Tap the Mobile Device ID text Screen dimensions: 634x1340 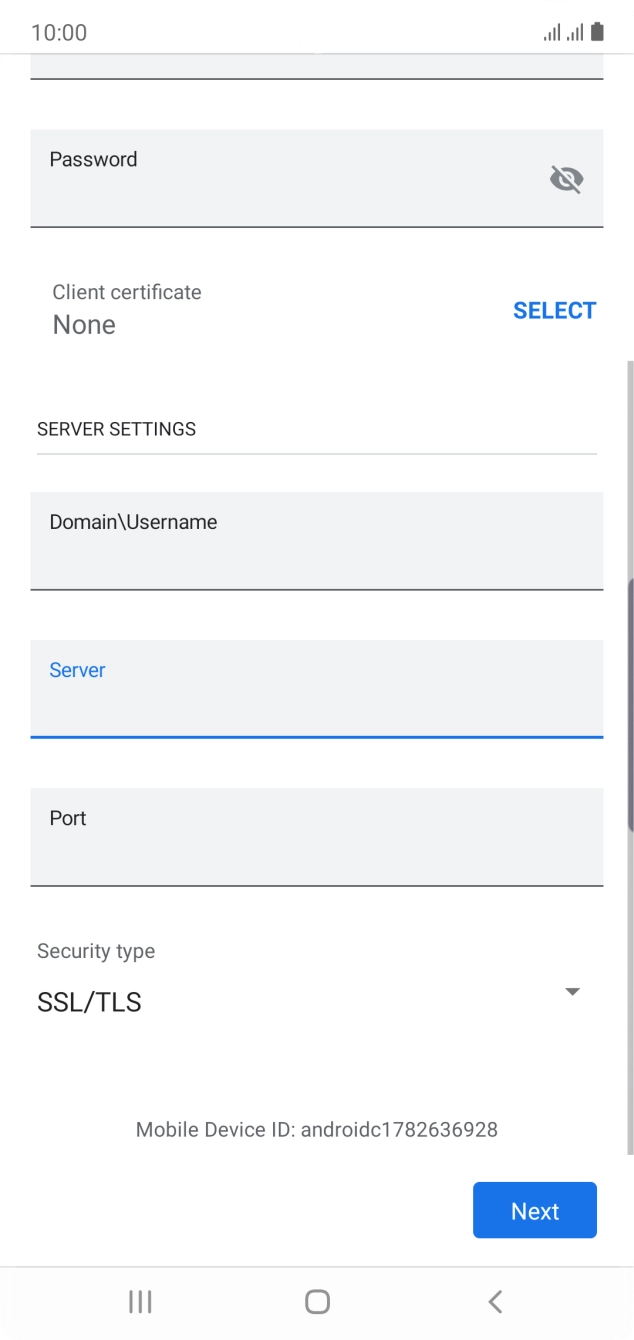[x=317, y=1129]
